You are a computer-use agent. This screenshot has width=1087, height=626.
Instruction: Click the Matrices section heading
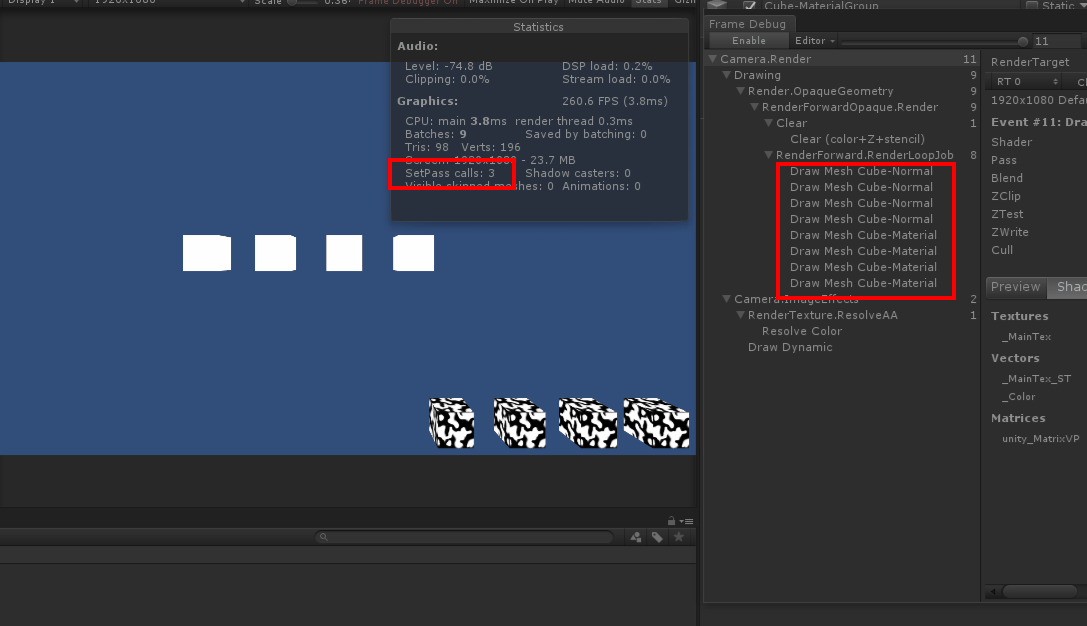(x=1018, y=418)
